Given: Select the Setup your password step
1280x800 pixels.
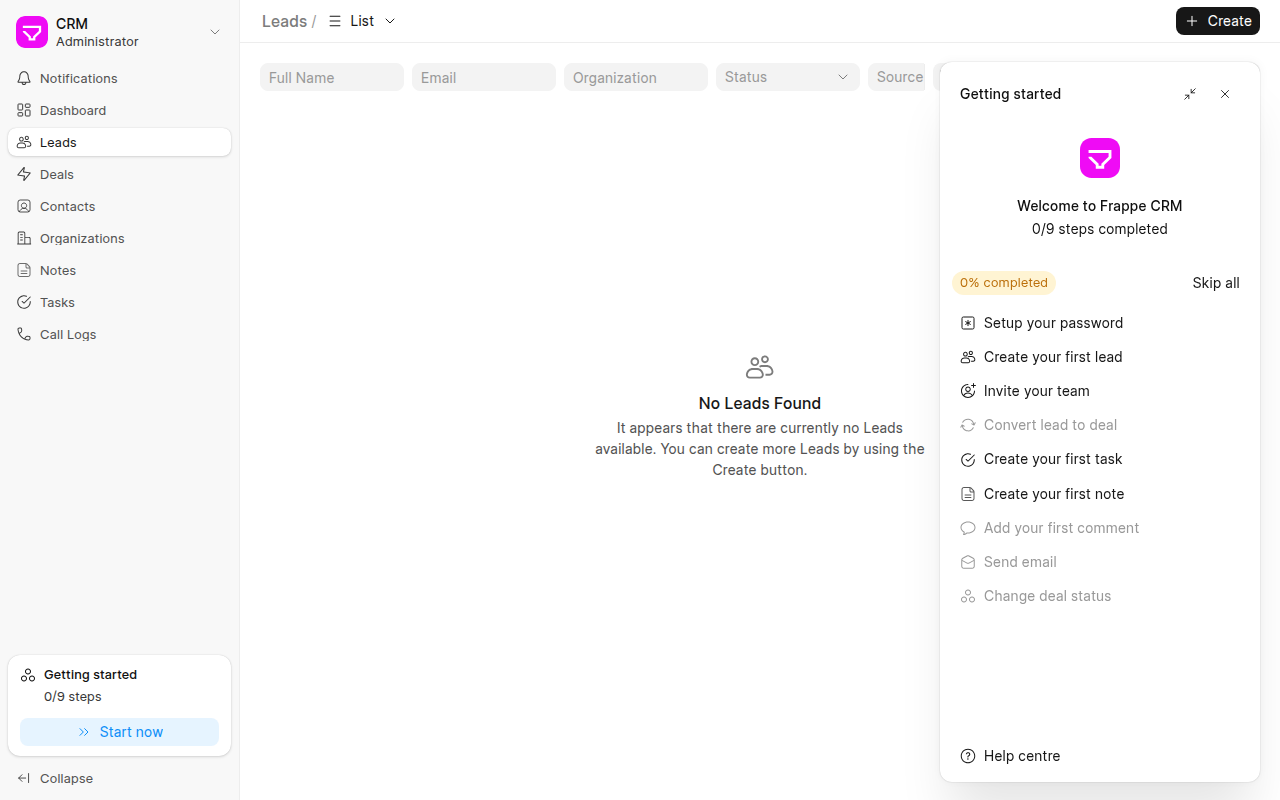Looking at the screenshot, I should 1100,323.
